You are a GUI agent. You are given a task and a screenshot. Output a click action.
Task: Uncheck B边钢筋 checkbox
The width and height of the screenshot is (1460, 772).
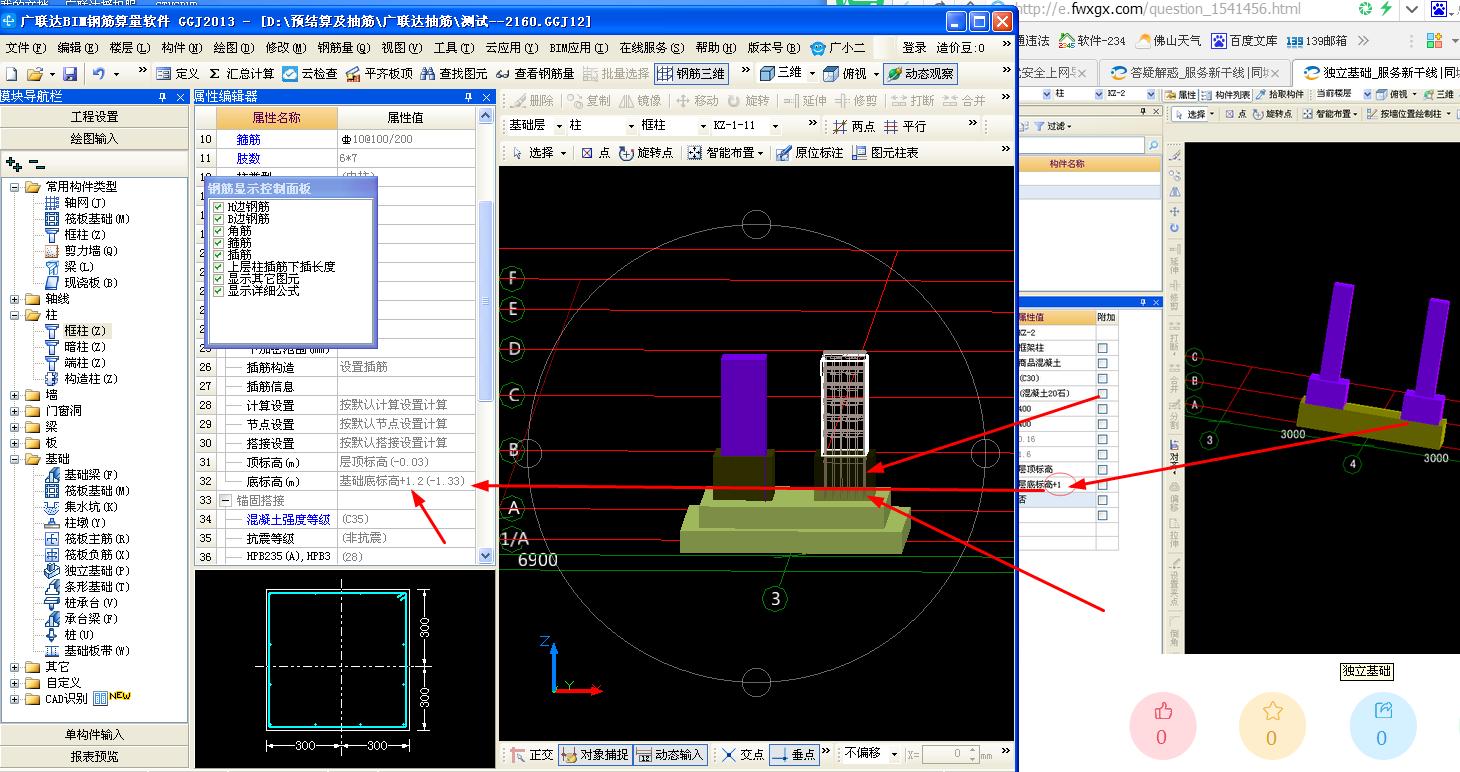pyautogui.click(x=219, y=219)
